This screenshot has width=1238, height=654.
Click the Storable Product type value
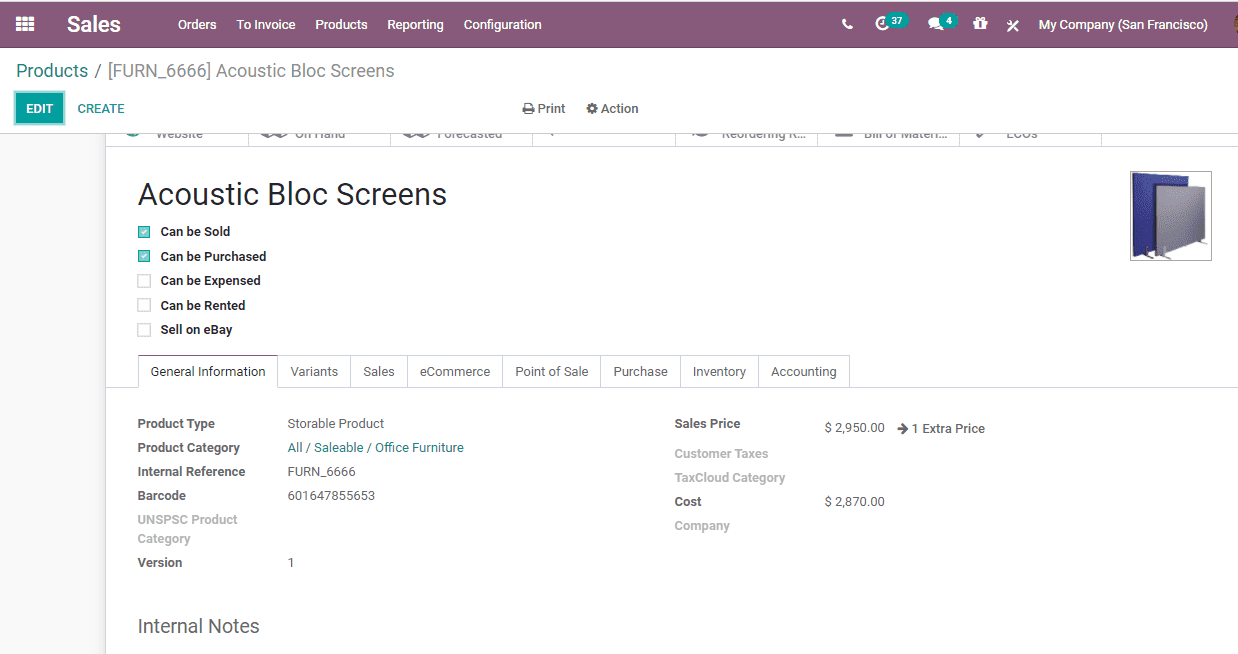pyautogui.click(x=336, y=424)
